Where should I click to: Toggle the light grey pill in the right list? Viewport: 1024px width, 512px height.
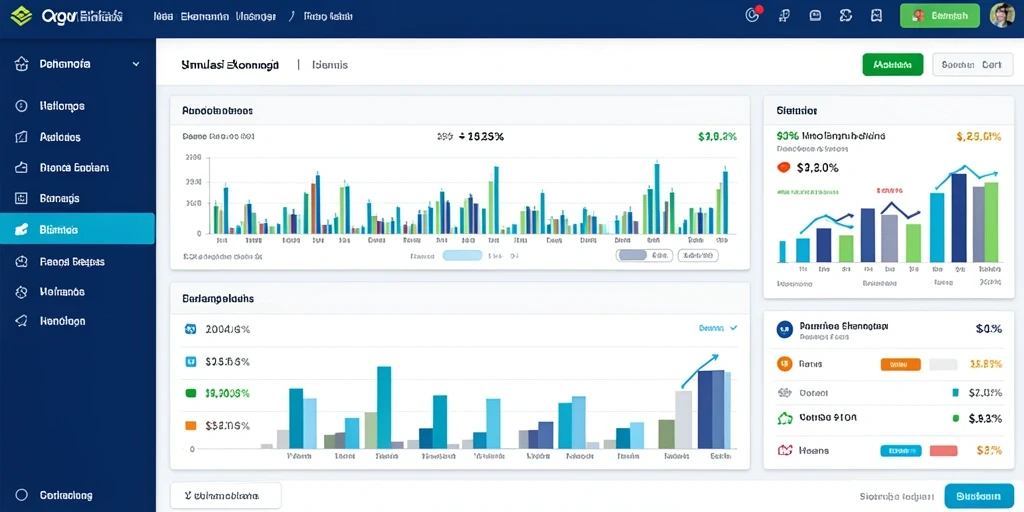(943, 364)
